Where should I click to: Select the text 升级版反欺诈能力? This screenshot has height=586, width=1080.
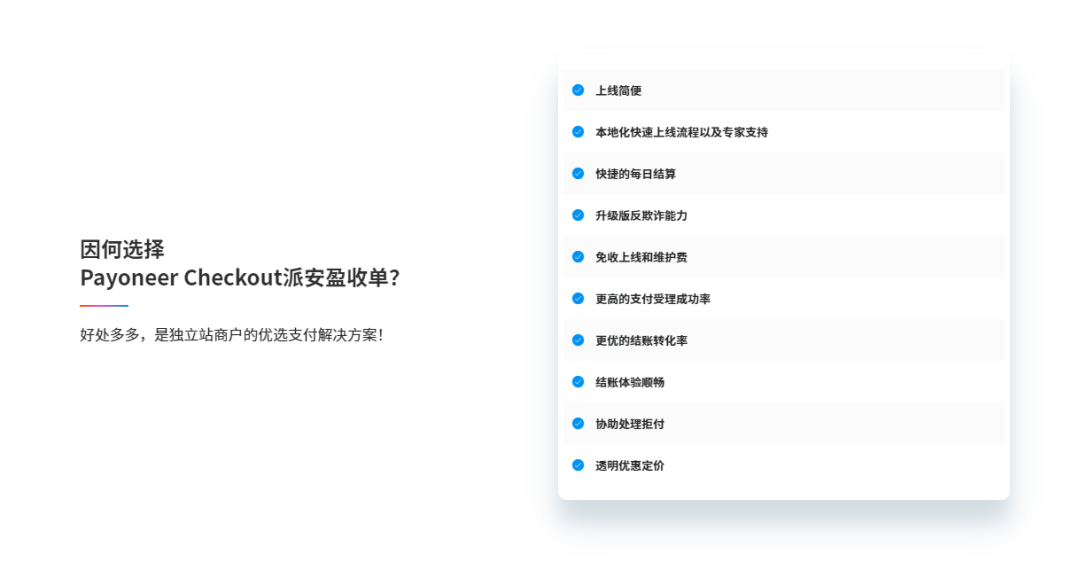641,216
